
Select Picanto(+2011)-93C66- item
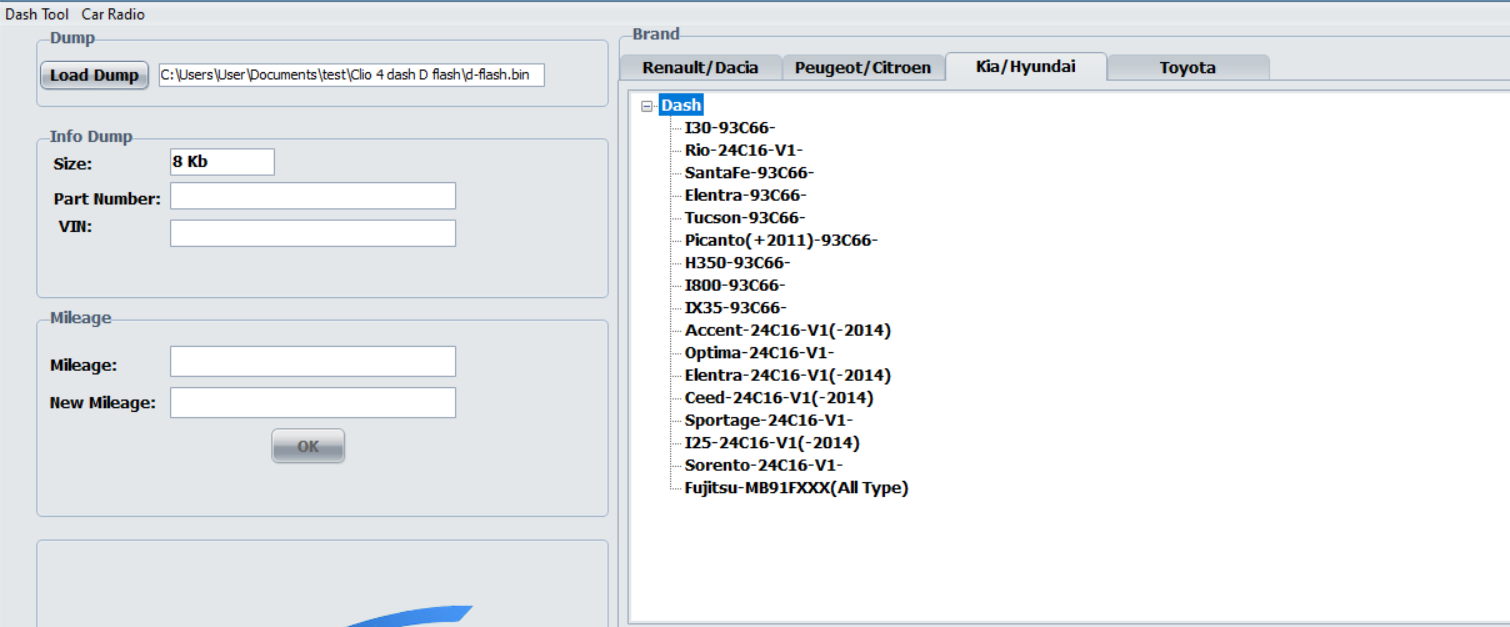pos(781,240)
